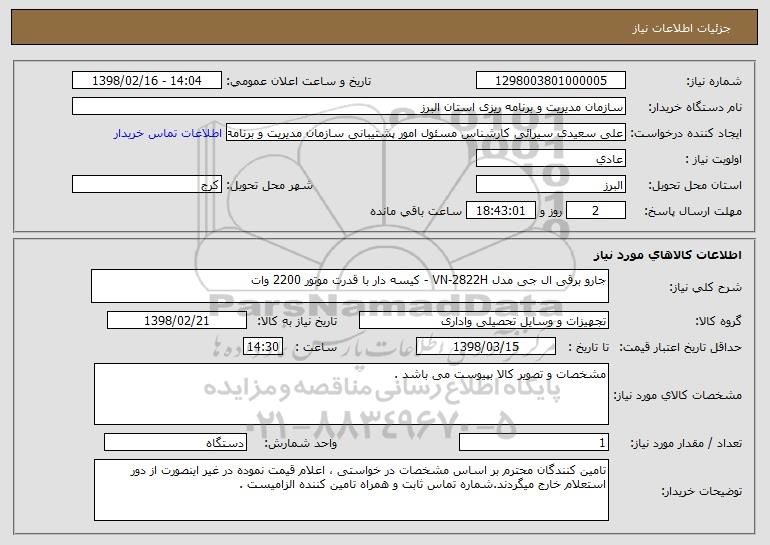
Task: Select the buyer organization name field 'سازمان مدیریت و برنامه ریزی استان البرز'
Action: coord(349,106)
